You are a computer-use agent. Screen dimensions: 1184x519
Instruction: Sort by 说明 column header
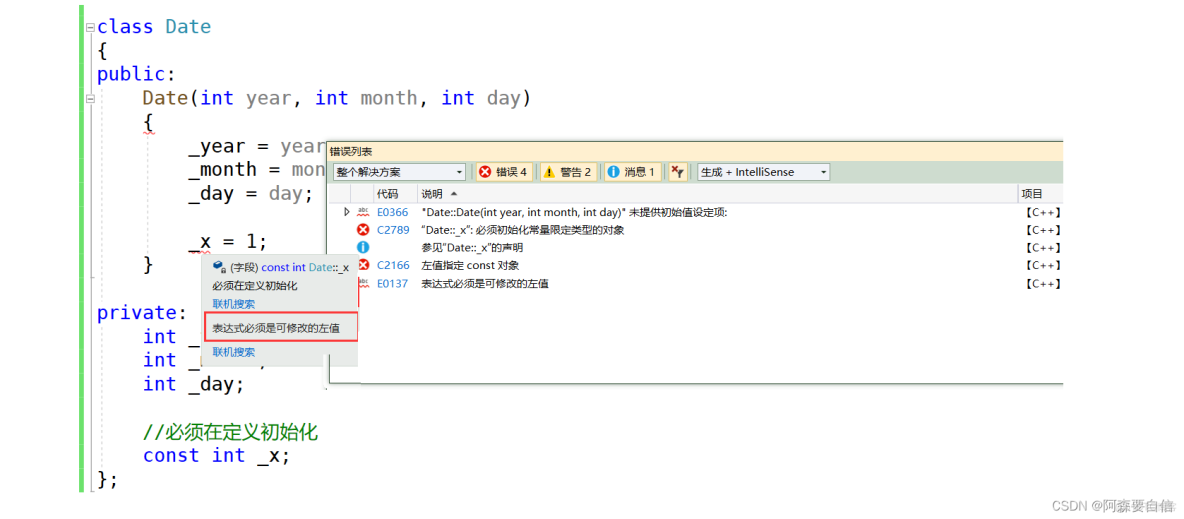[433, 194]
